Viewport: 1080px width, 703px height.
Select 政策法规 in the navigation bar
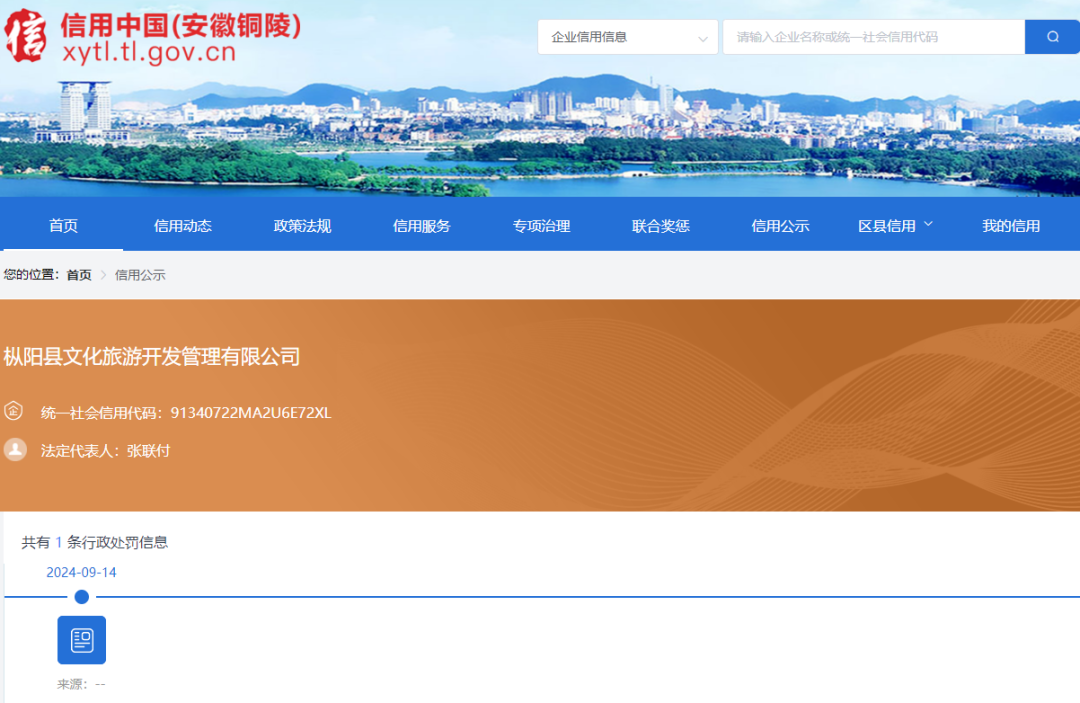coord(302,226)
